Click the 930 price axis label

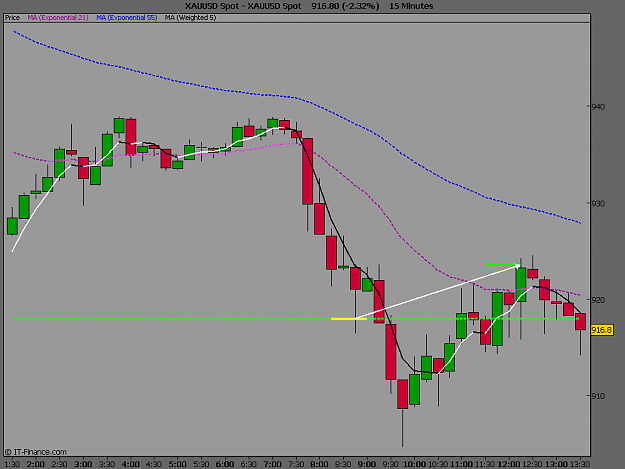(x=597, y=204)
